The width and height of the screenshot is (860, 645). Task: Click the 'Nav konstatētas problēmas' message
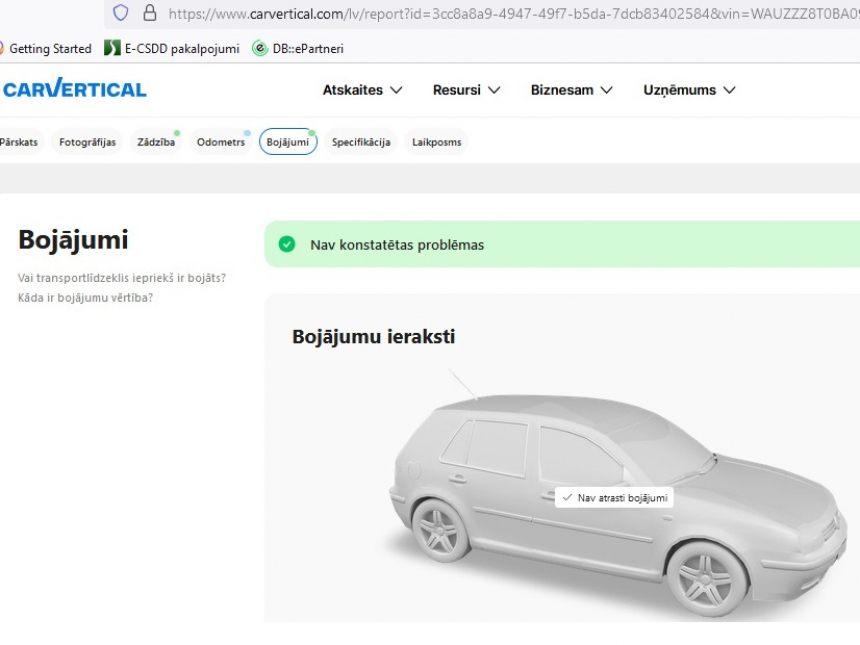(397, 245)
